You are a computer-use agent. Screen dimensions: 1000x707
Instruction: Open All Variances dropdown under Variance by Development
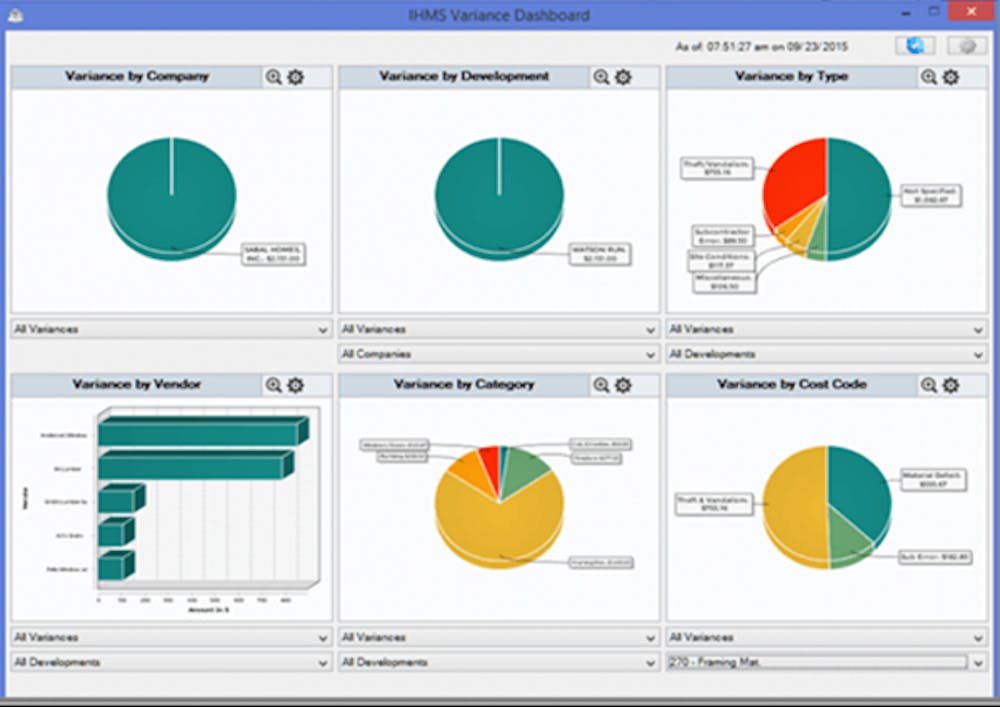coord(499,330)
